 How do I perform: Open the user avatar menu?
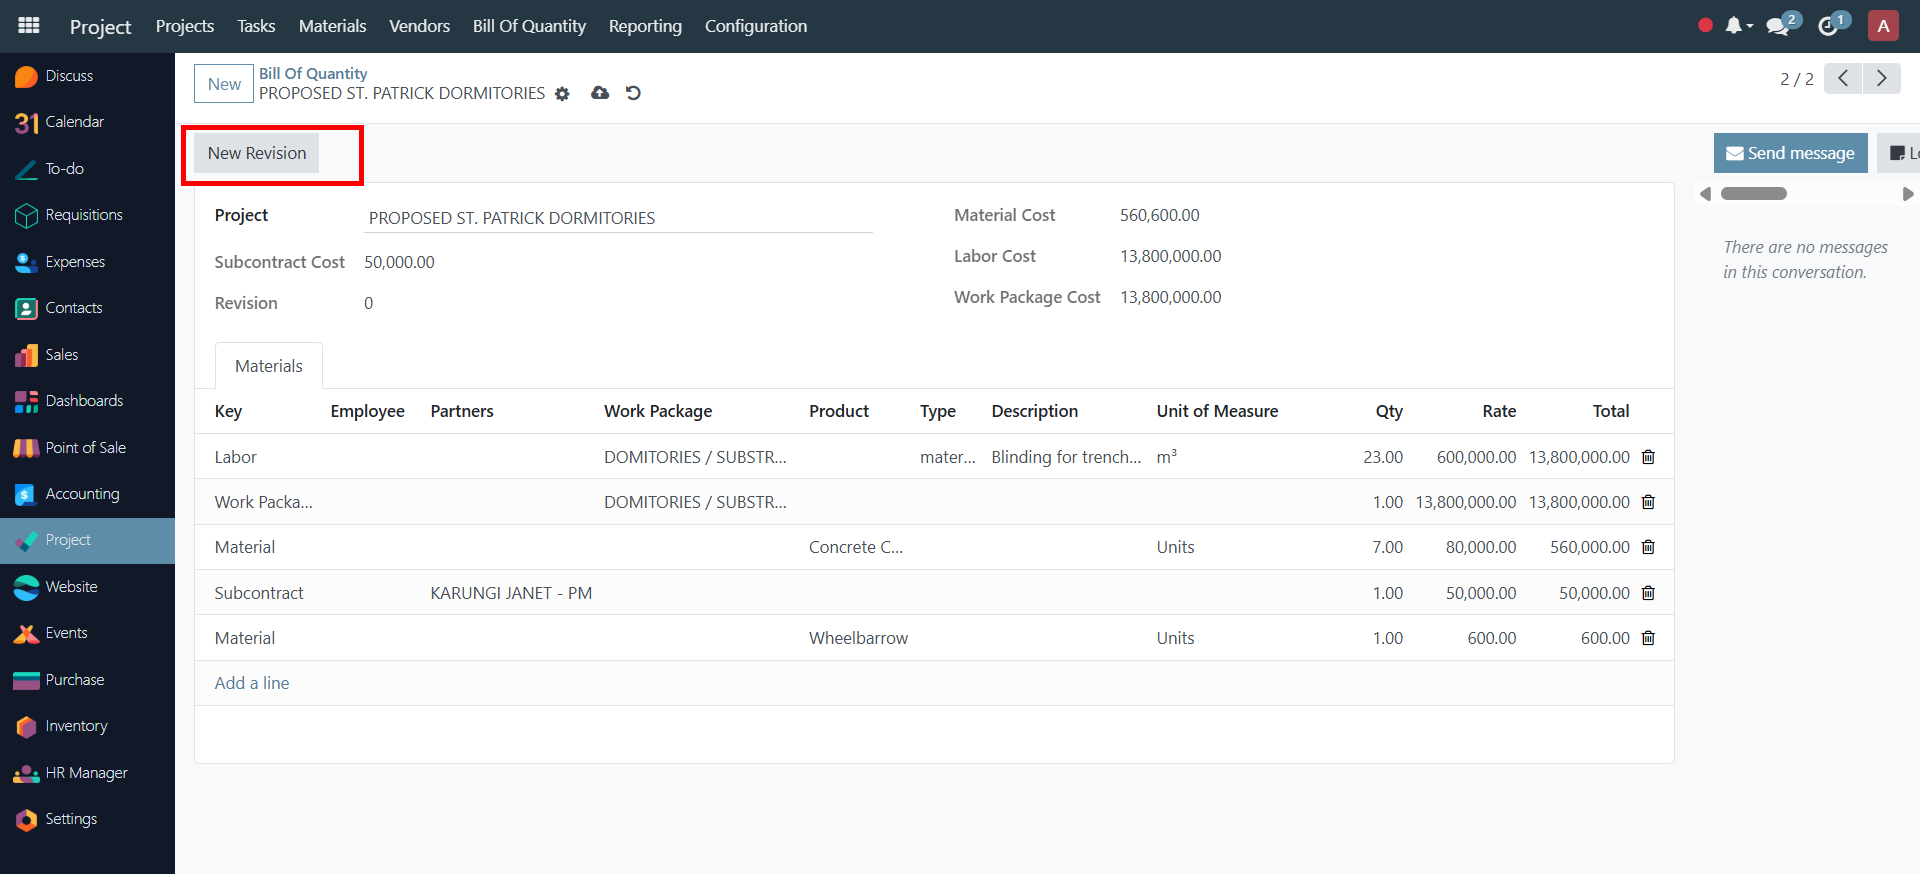click(x=1883, y=26)
